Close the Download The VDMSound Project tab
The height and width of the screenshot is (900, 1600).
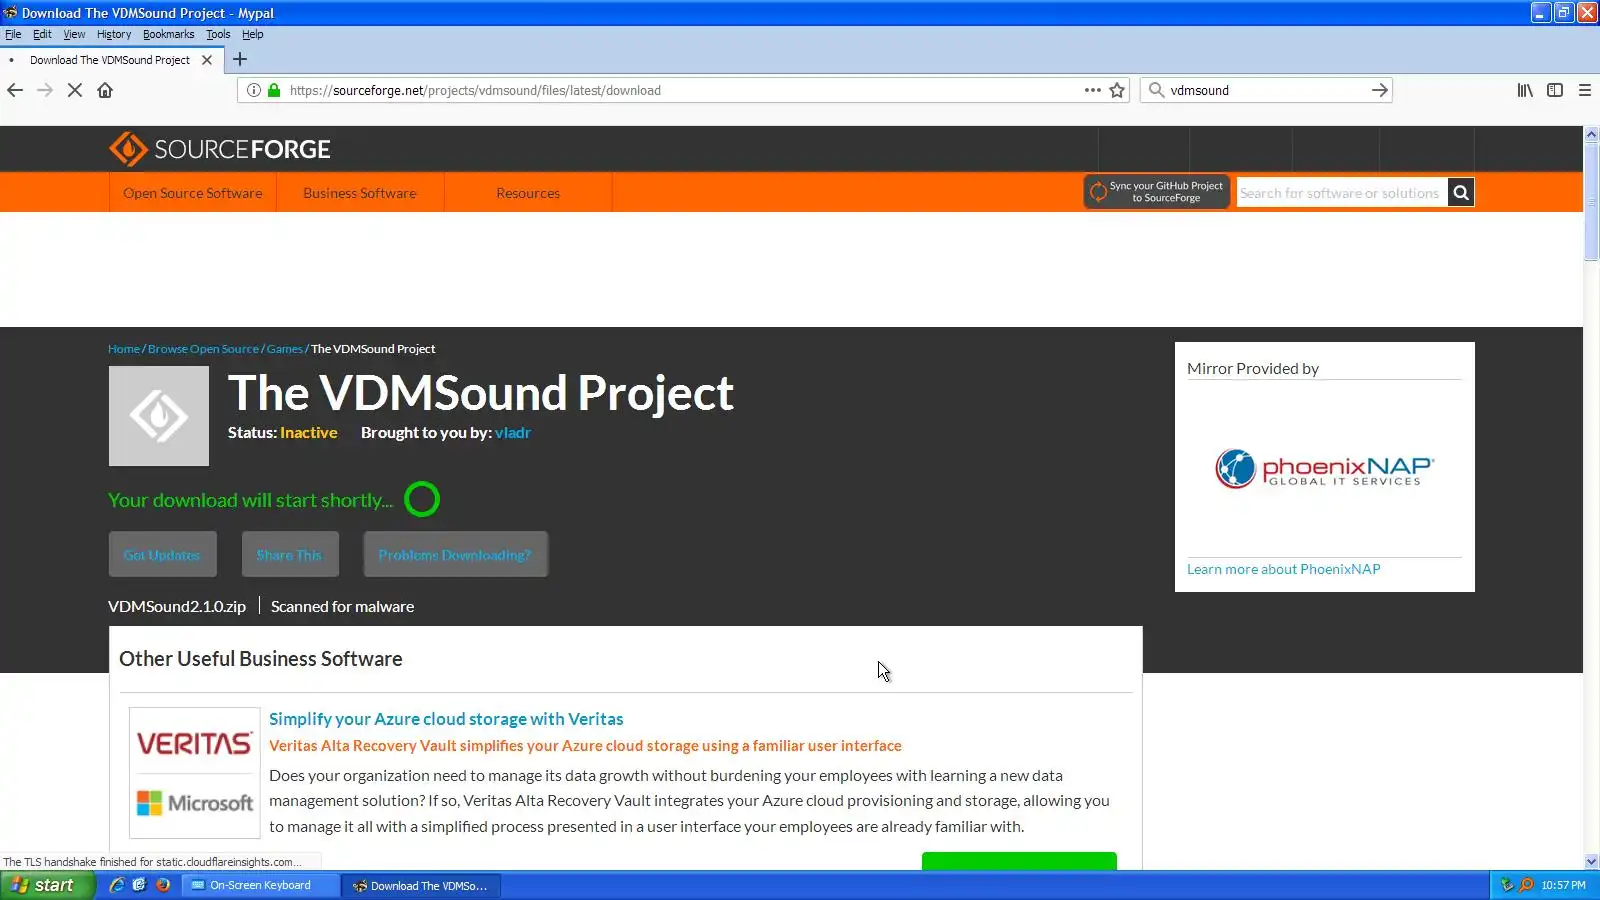207,60
